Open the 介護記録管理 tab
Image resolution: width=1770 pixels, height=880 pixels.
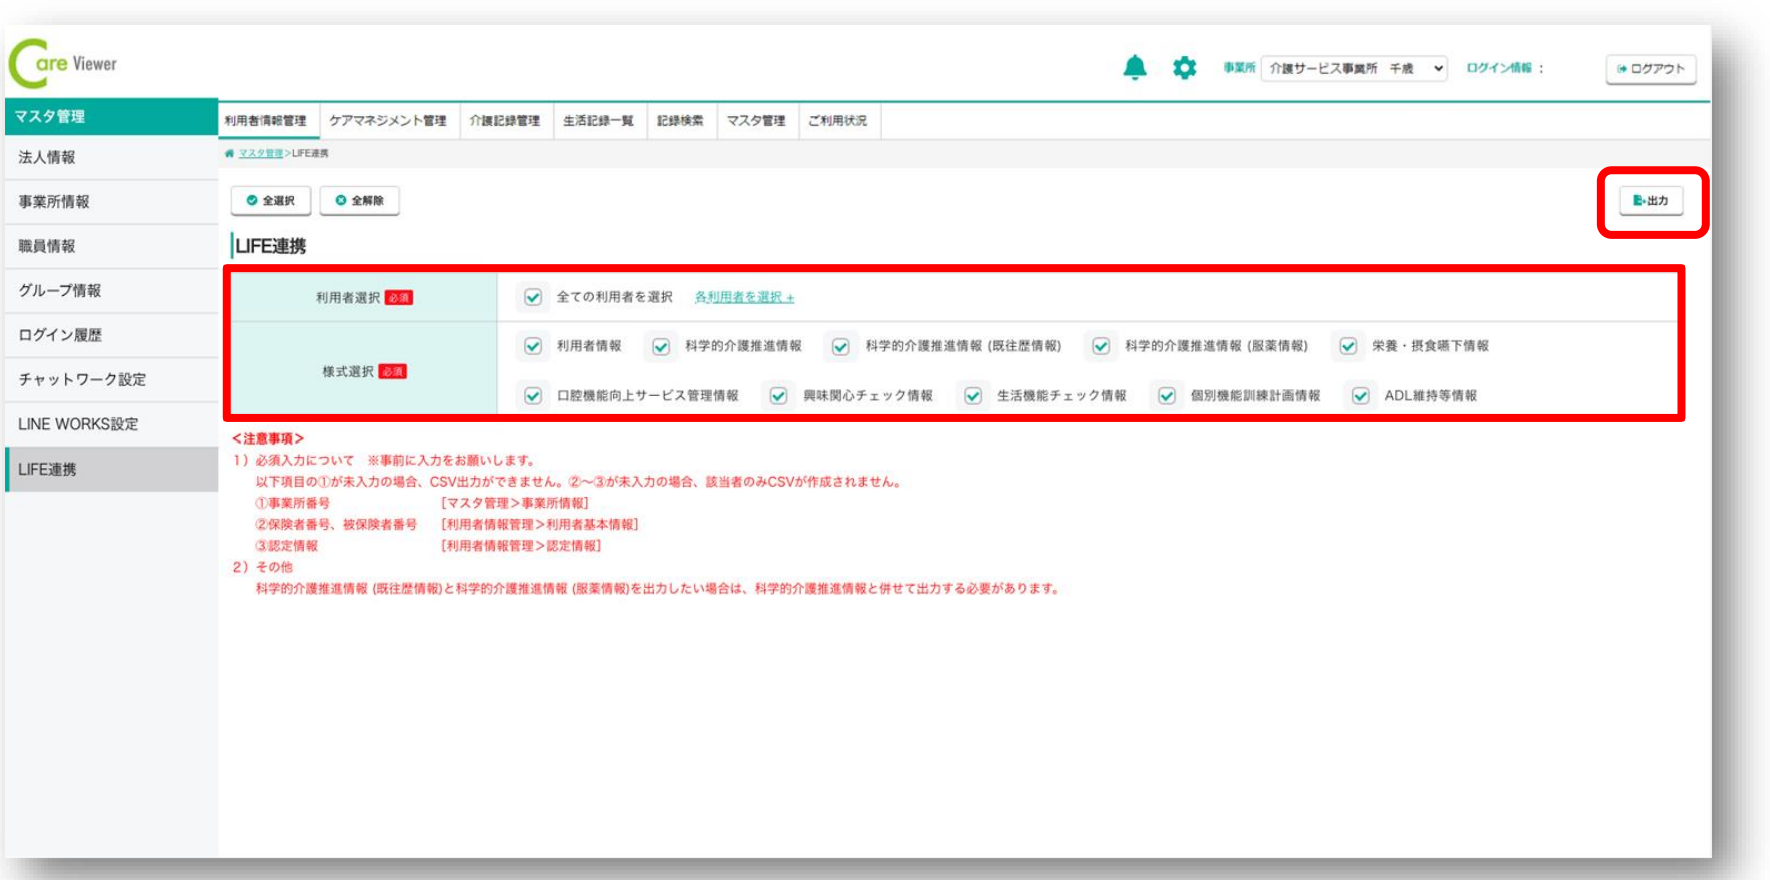click(505, 121)
